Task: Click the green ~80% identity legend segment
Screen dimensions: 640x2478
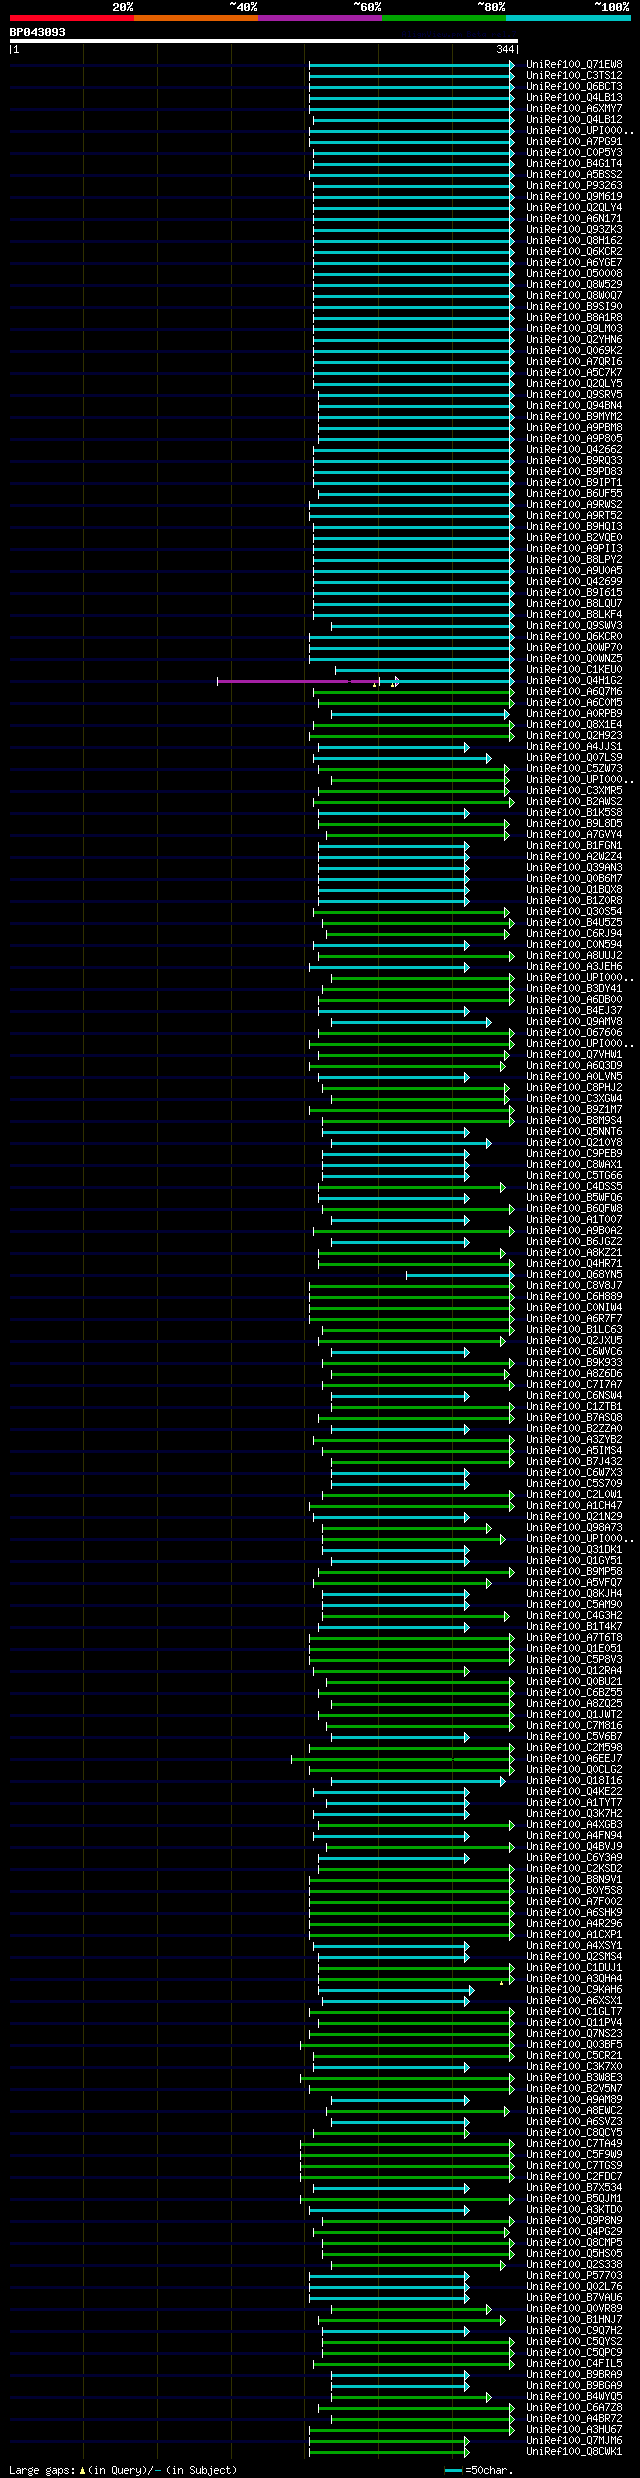Action: pyautogui.click(x=443, y=18)
